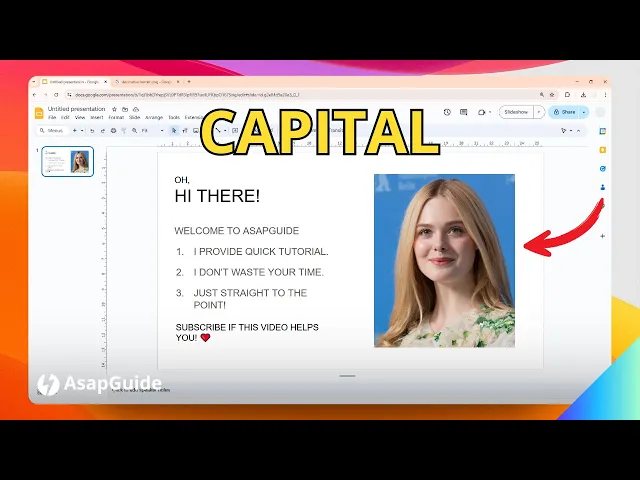640x480 pixels.
Task: Click the Slideshow button
Action: (x=516, y=112)
